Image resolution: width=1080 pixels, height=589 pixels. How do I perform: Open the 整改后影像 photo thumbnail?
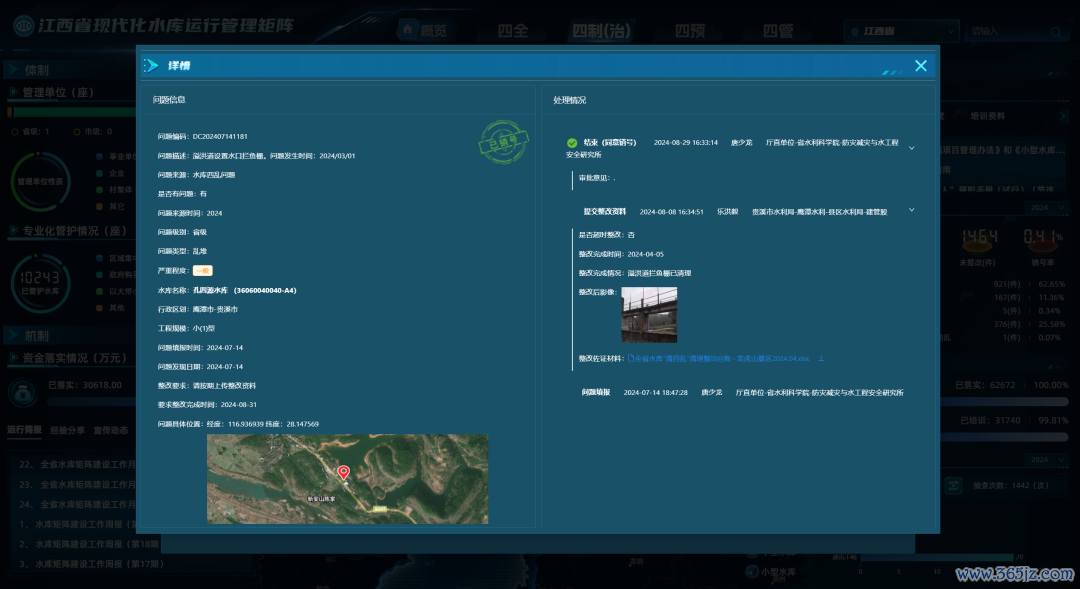(649, 315)
